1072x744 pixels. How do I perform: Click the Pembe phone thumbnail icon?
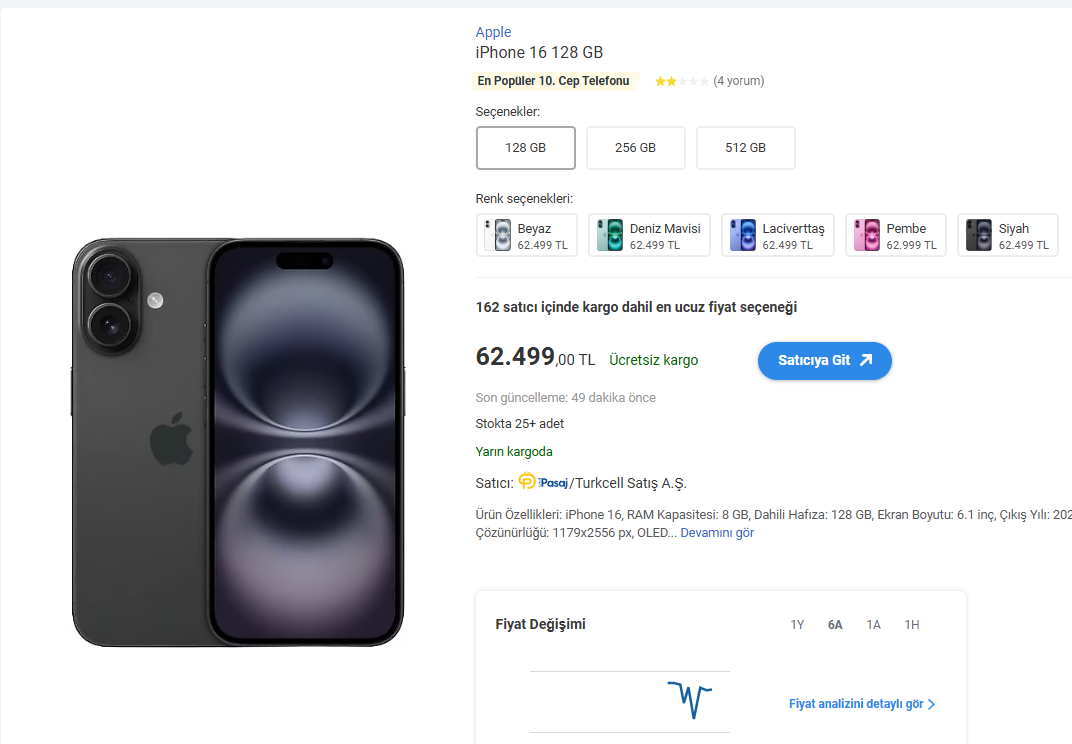[866, 235]
